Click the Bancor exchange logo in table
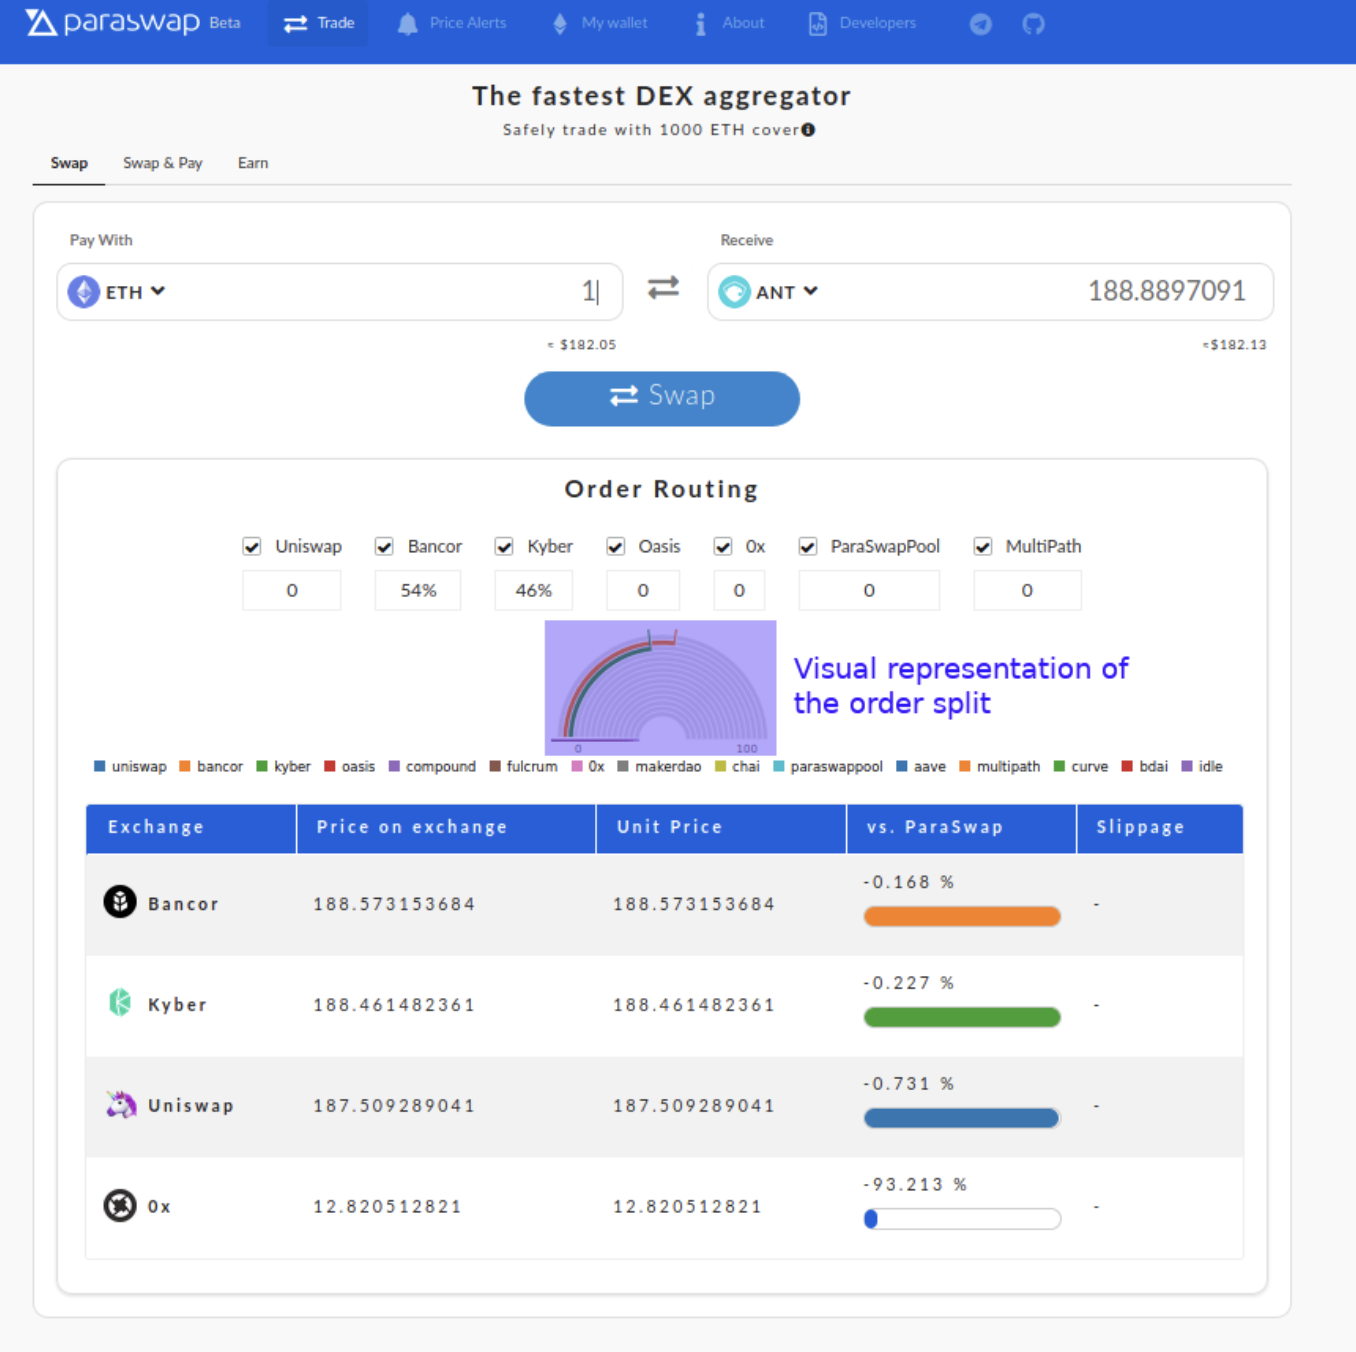The height and width of the screenshot is (1352, 1356). point(120,902)
